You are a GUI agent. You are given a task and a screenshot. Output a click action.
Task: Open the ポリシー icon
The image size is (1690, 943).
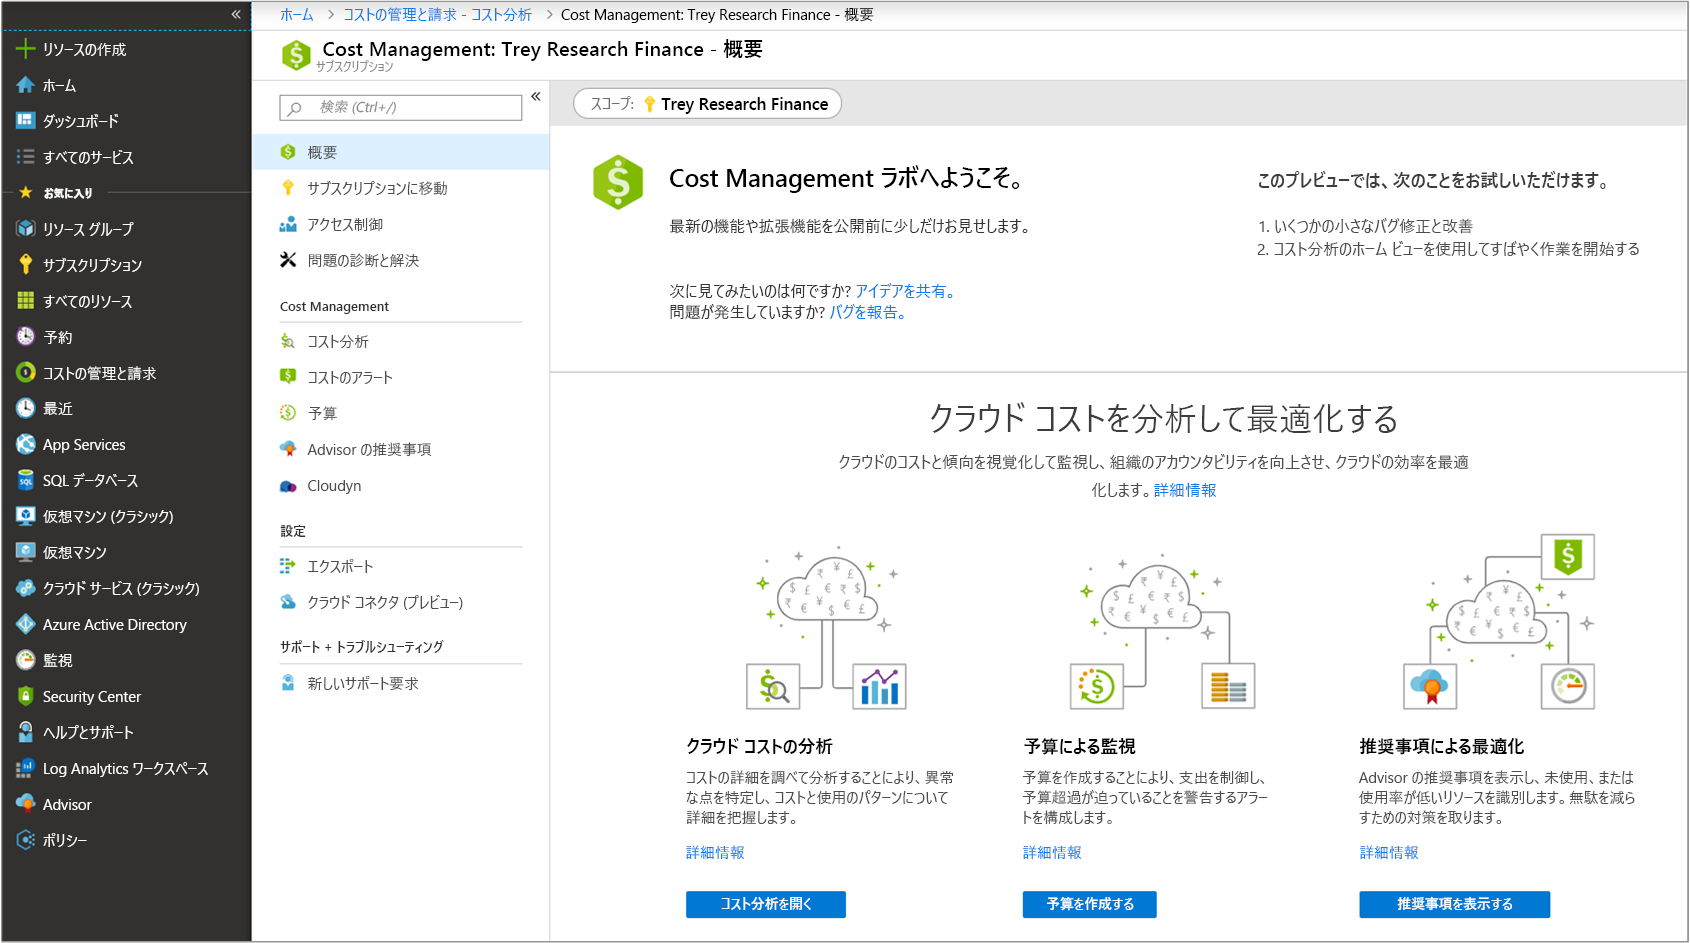pos(26,840)
